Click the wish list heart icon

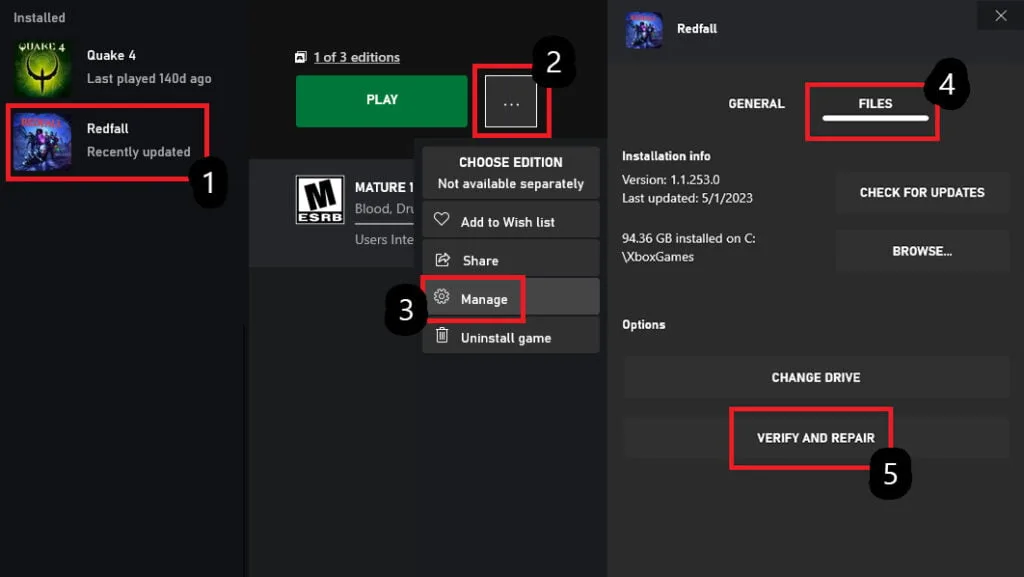pyautogui.click(x=442, y=220)
